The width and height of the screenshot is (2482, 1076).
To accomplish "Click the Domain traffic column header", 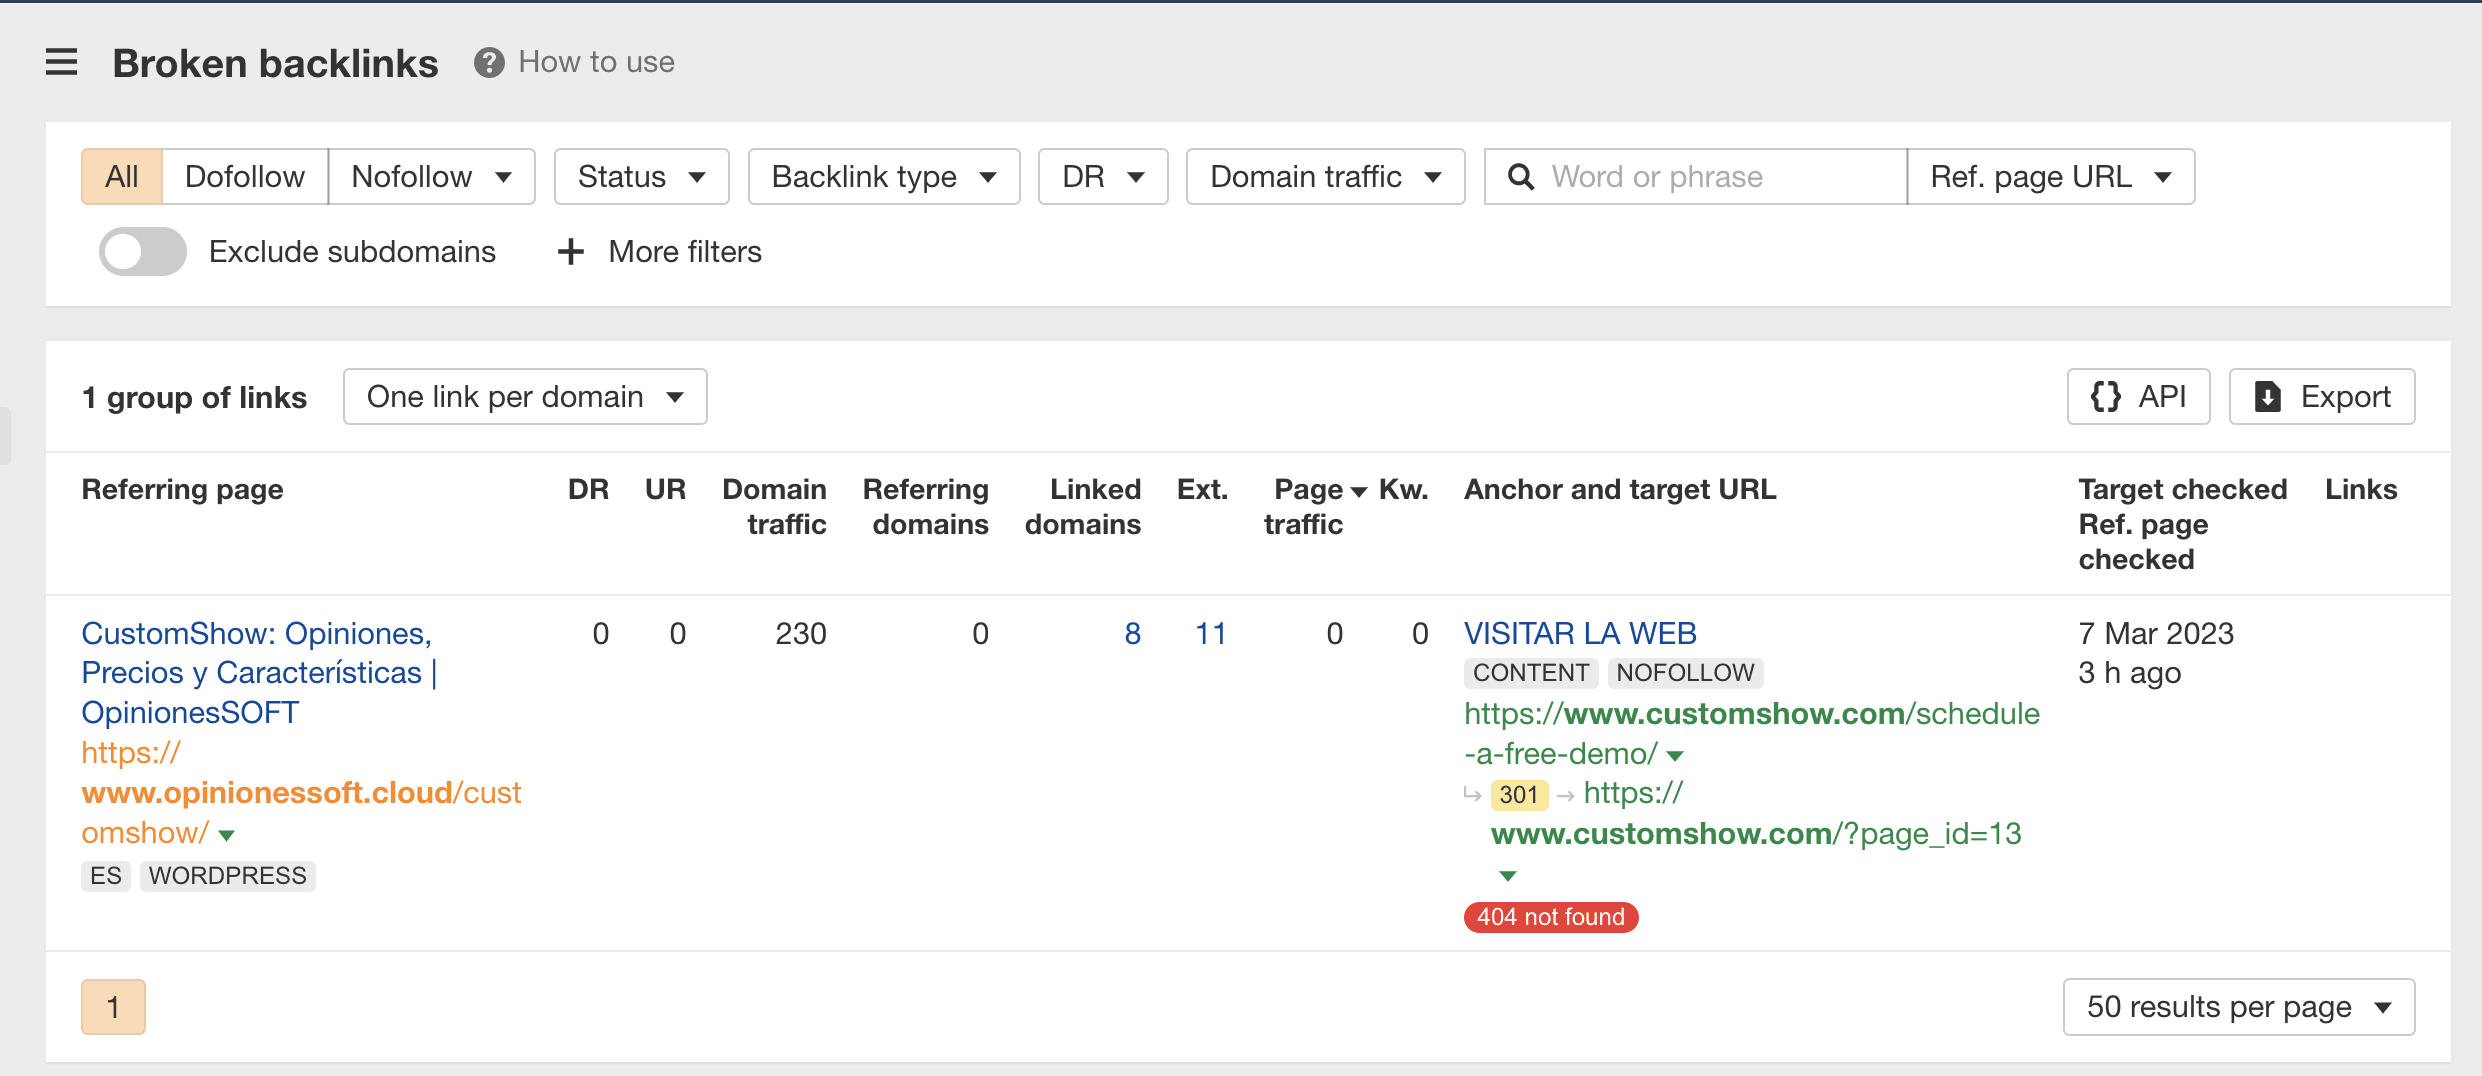I will 774,507.
